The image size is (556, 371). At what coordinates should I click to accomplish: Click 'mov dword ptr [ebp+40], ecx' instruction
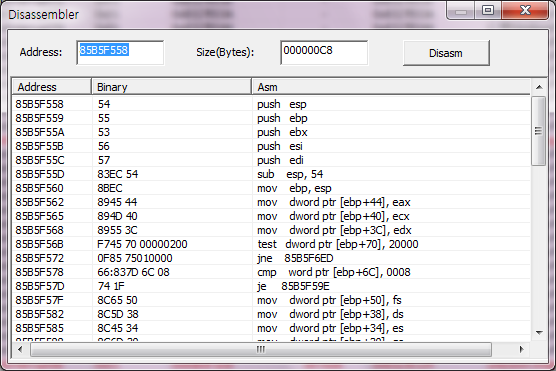coord(333,216)
